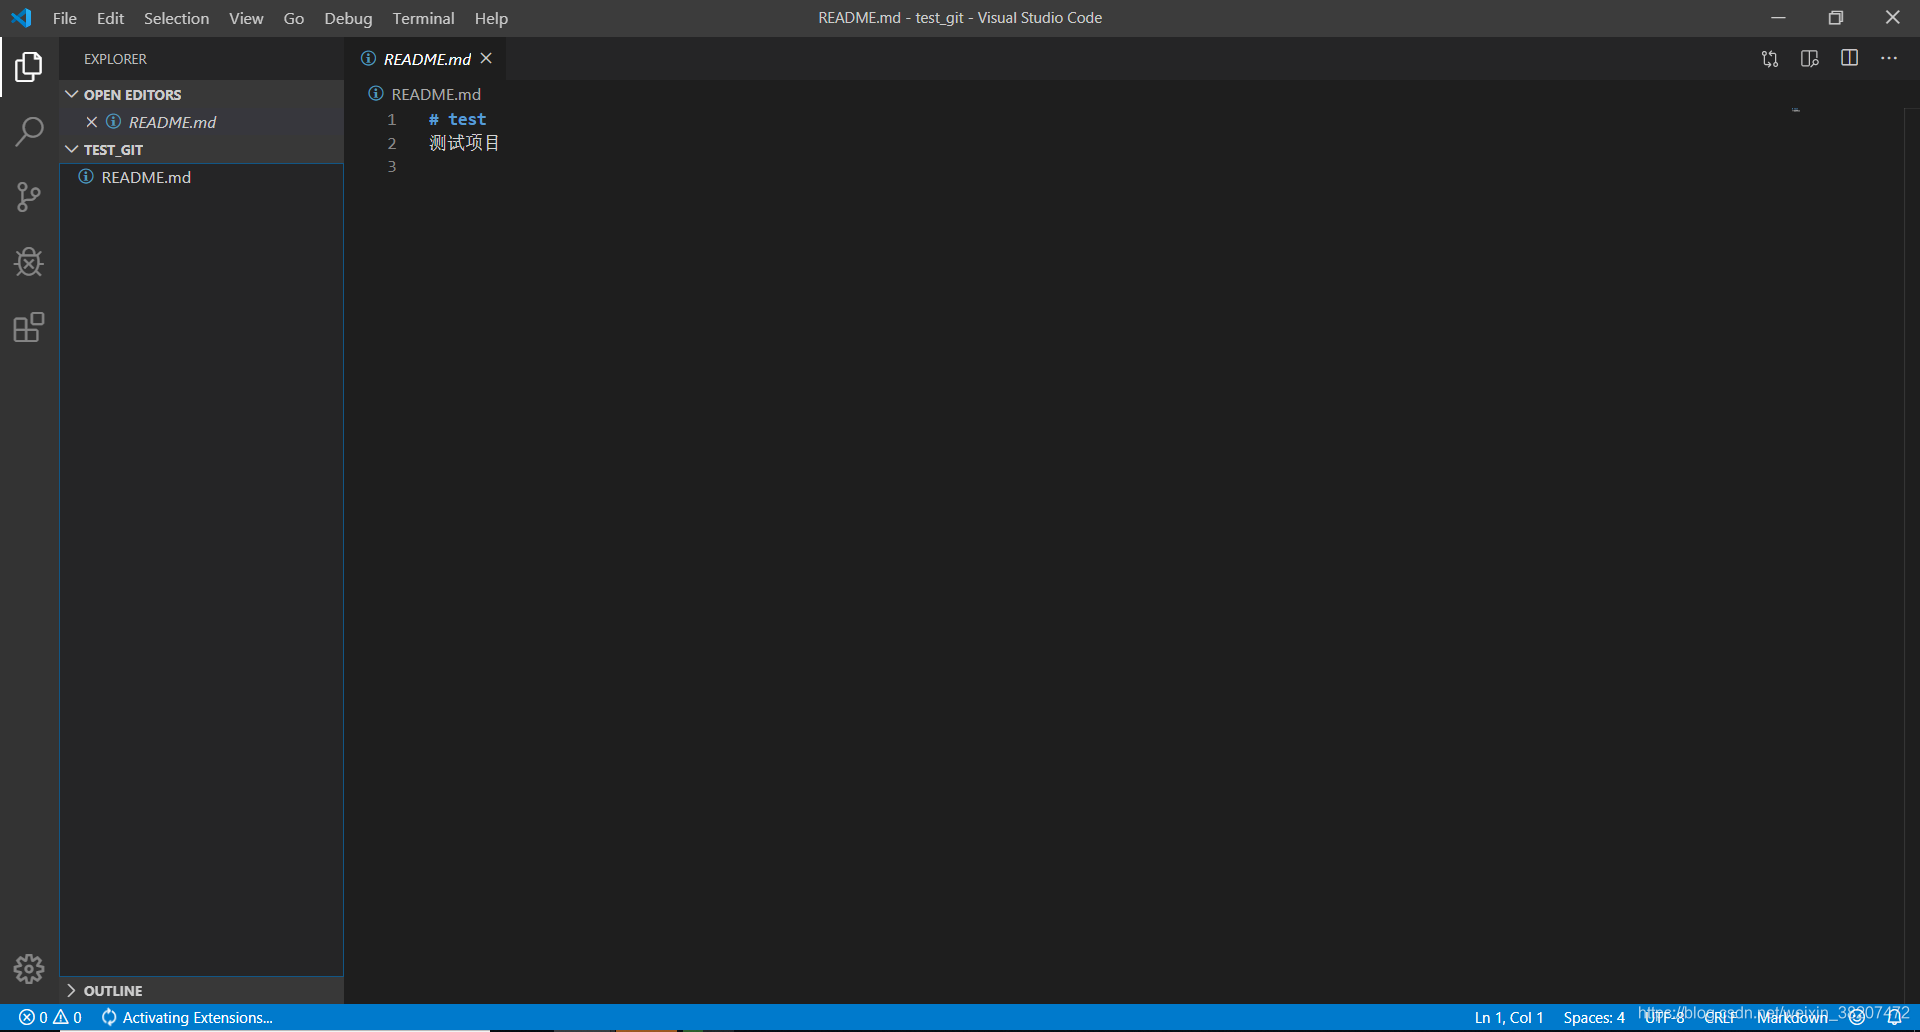
Task: Change indentation via Spaces: 4
Action: click(1594, 1017)
